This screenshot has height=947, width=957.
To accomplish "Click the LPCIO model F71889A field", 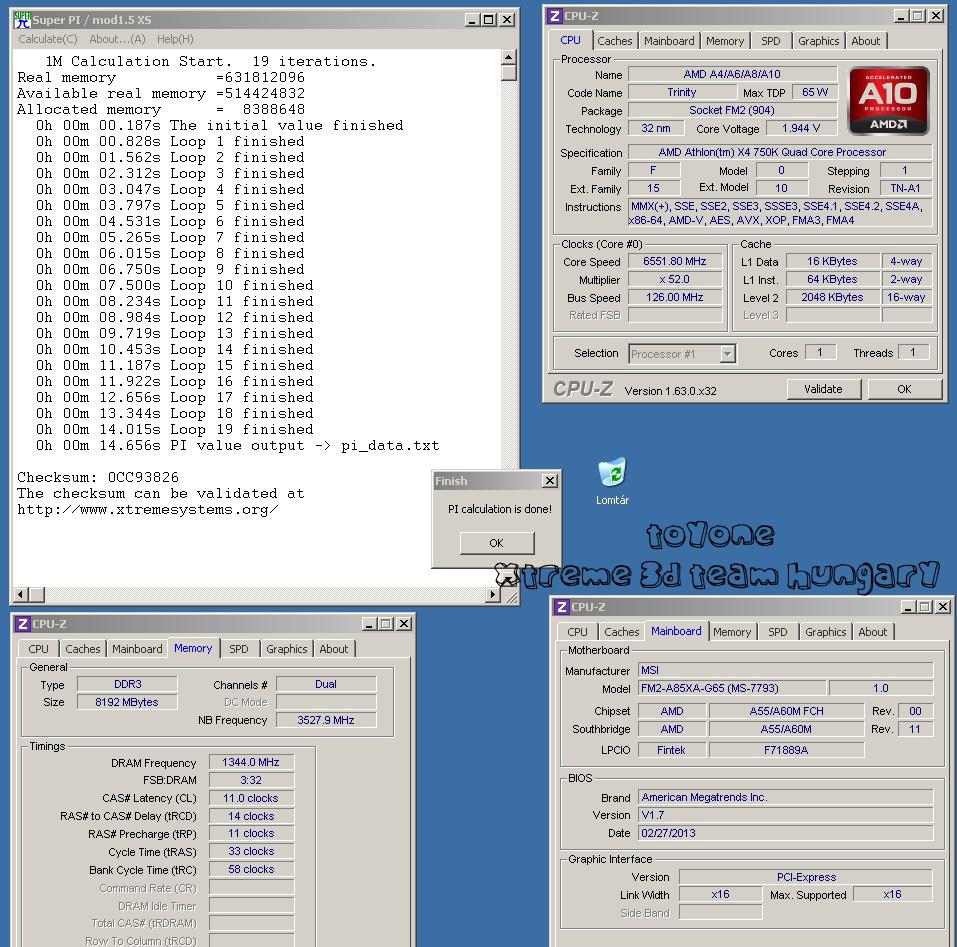I will (786, 750).
